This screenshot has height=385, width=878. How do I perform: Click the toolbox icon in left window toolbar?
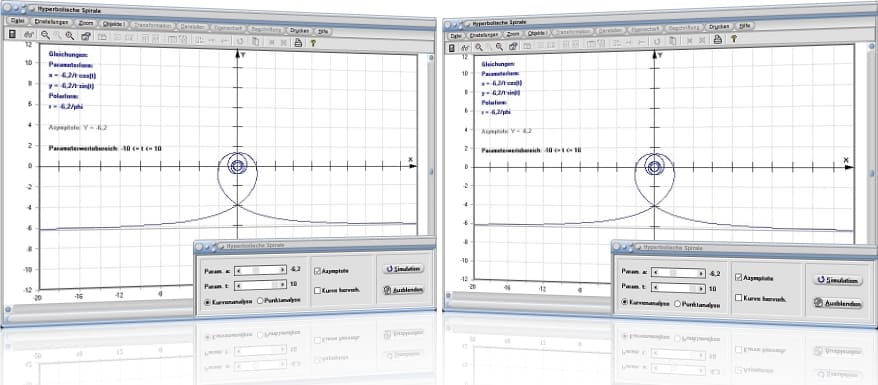coord(85,36)
